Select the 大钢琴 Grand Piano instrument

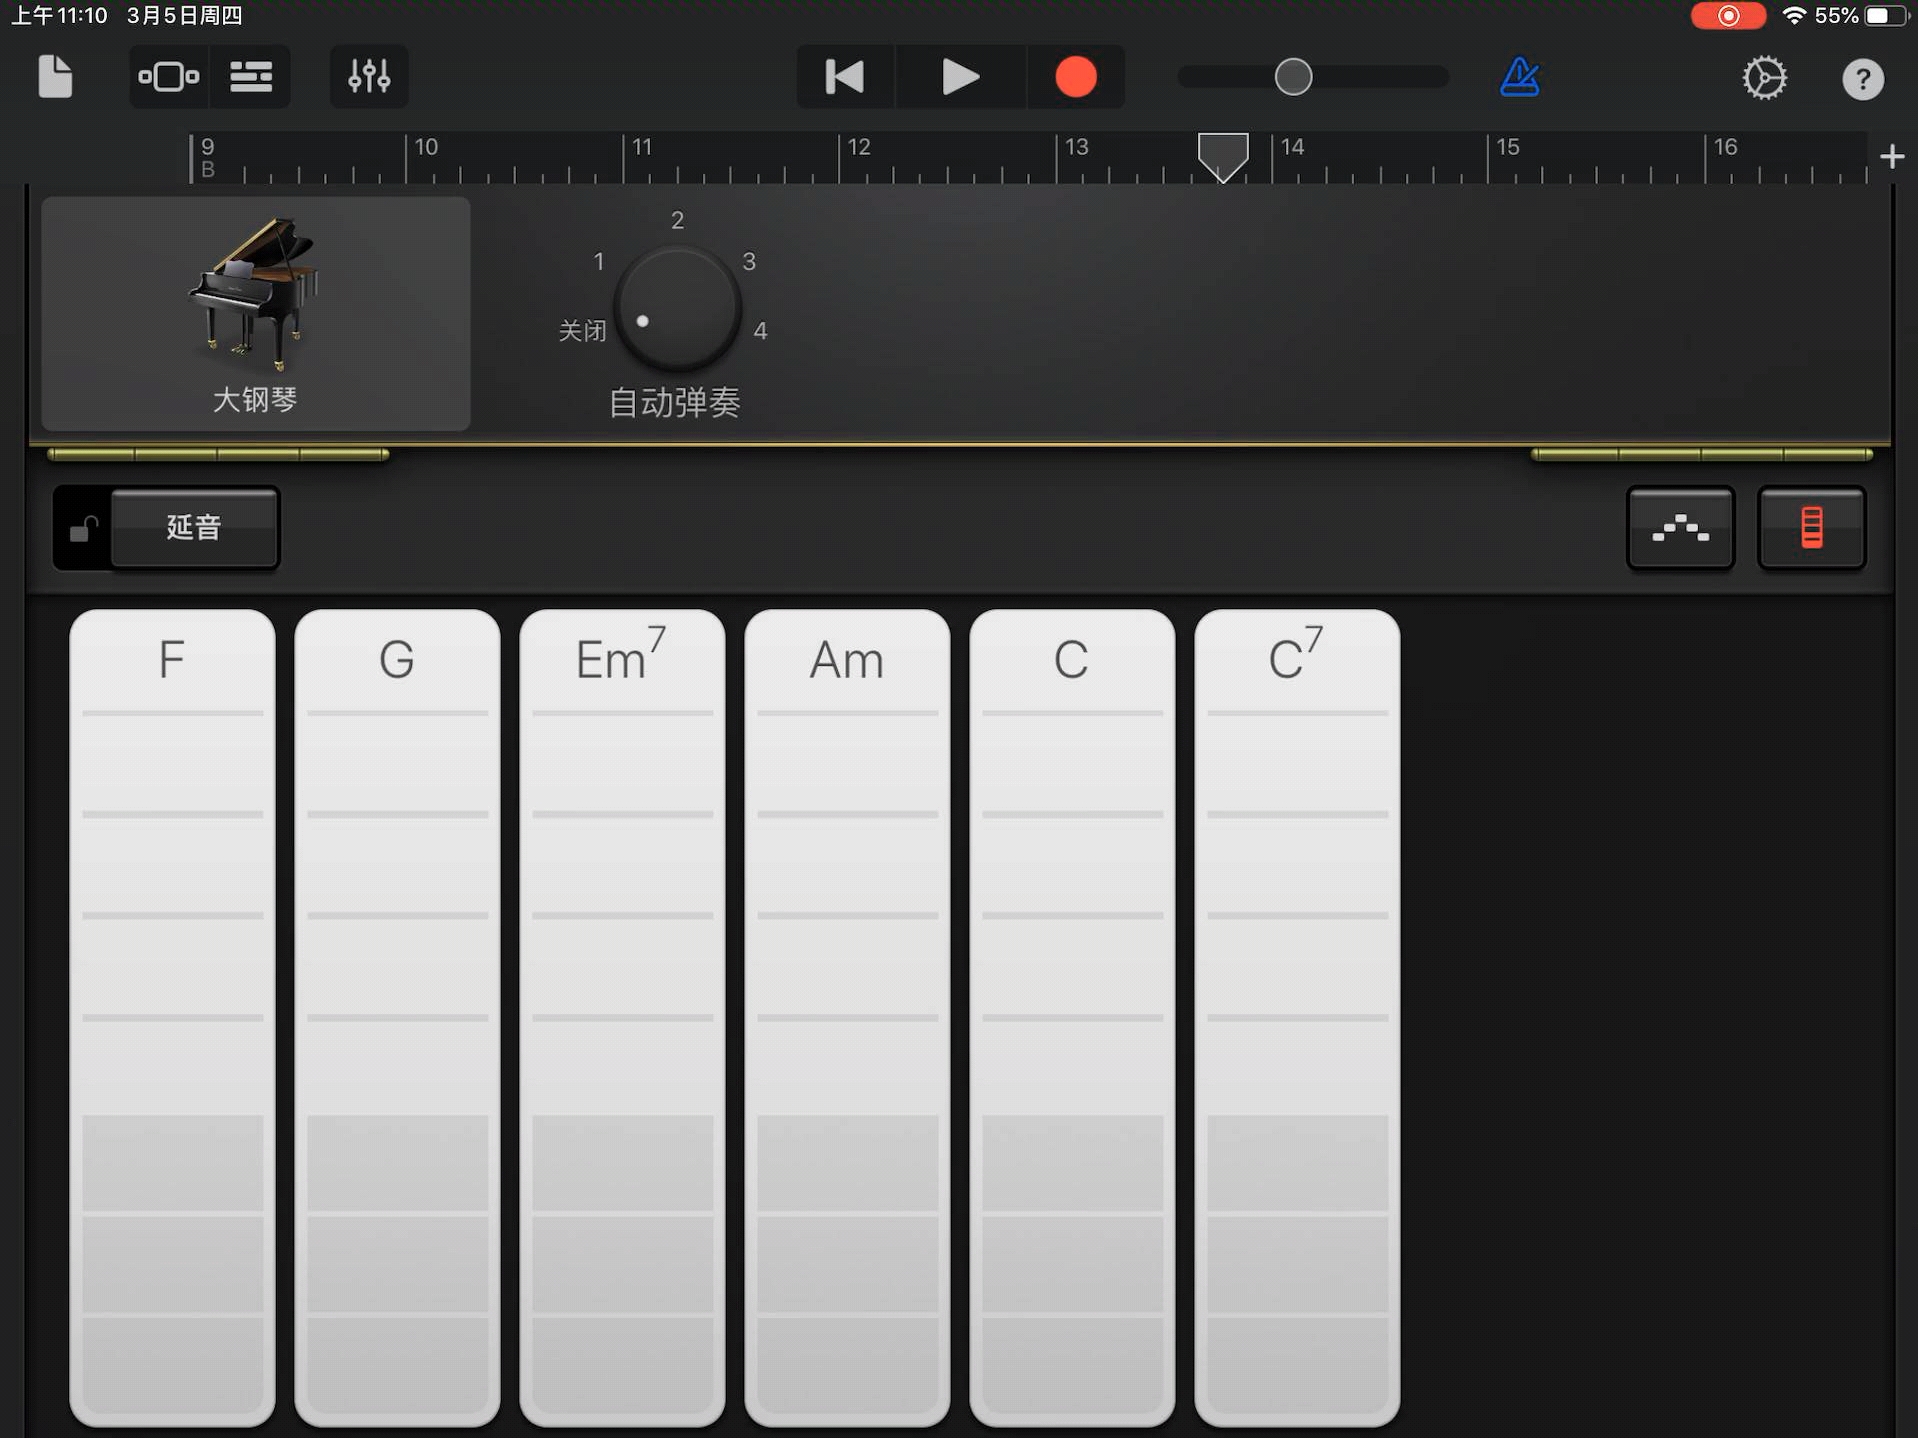coord(256,314)
